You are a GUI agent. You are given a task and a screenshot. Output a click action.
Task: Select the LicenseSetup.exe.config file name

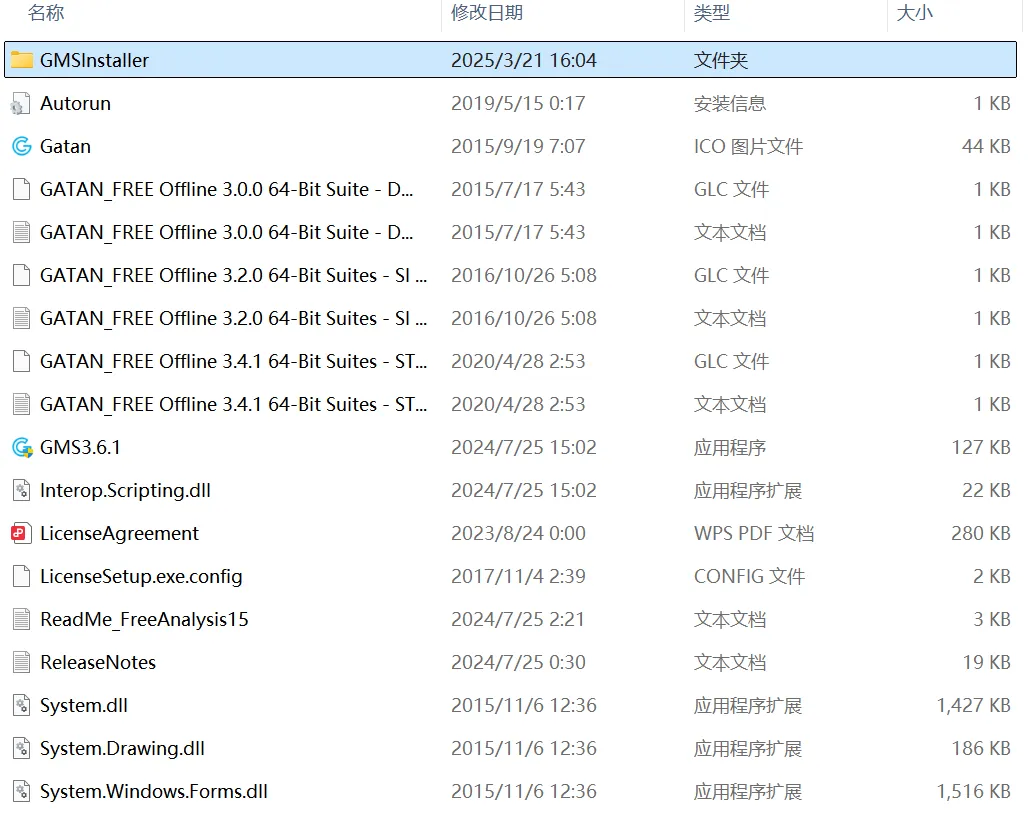141,576
